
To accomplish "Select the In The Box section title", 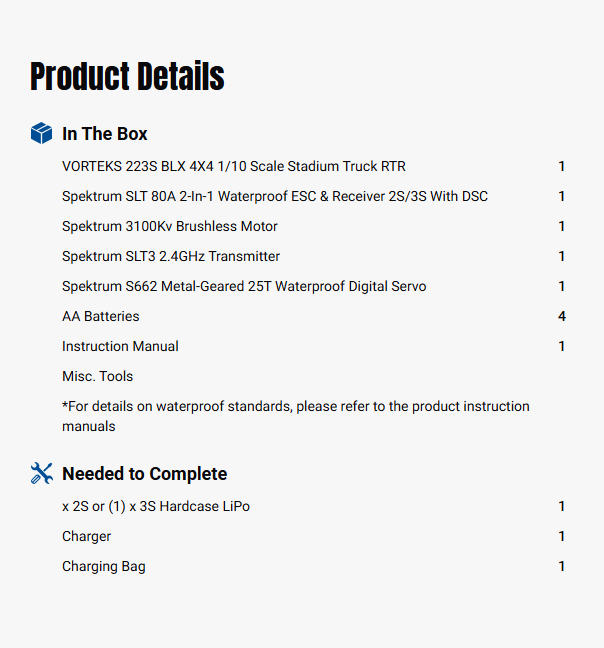I will click(104, 134).
